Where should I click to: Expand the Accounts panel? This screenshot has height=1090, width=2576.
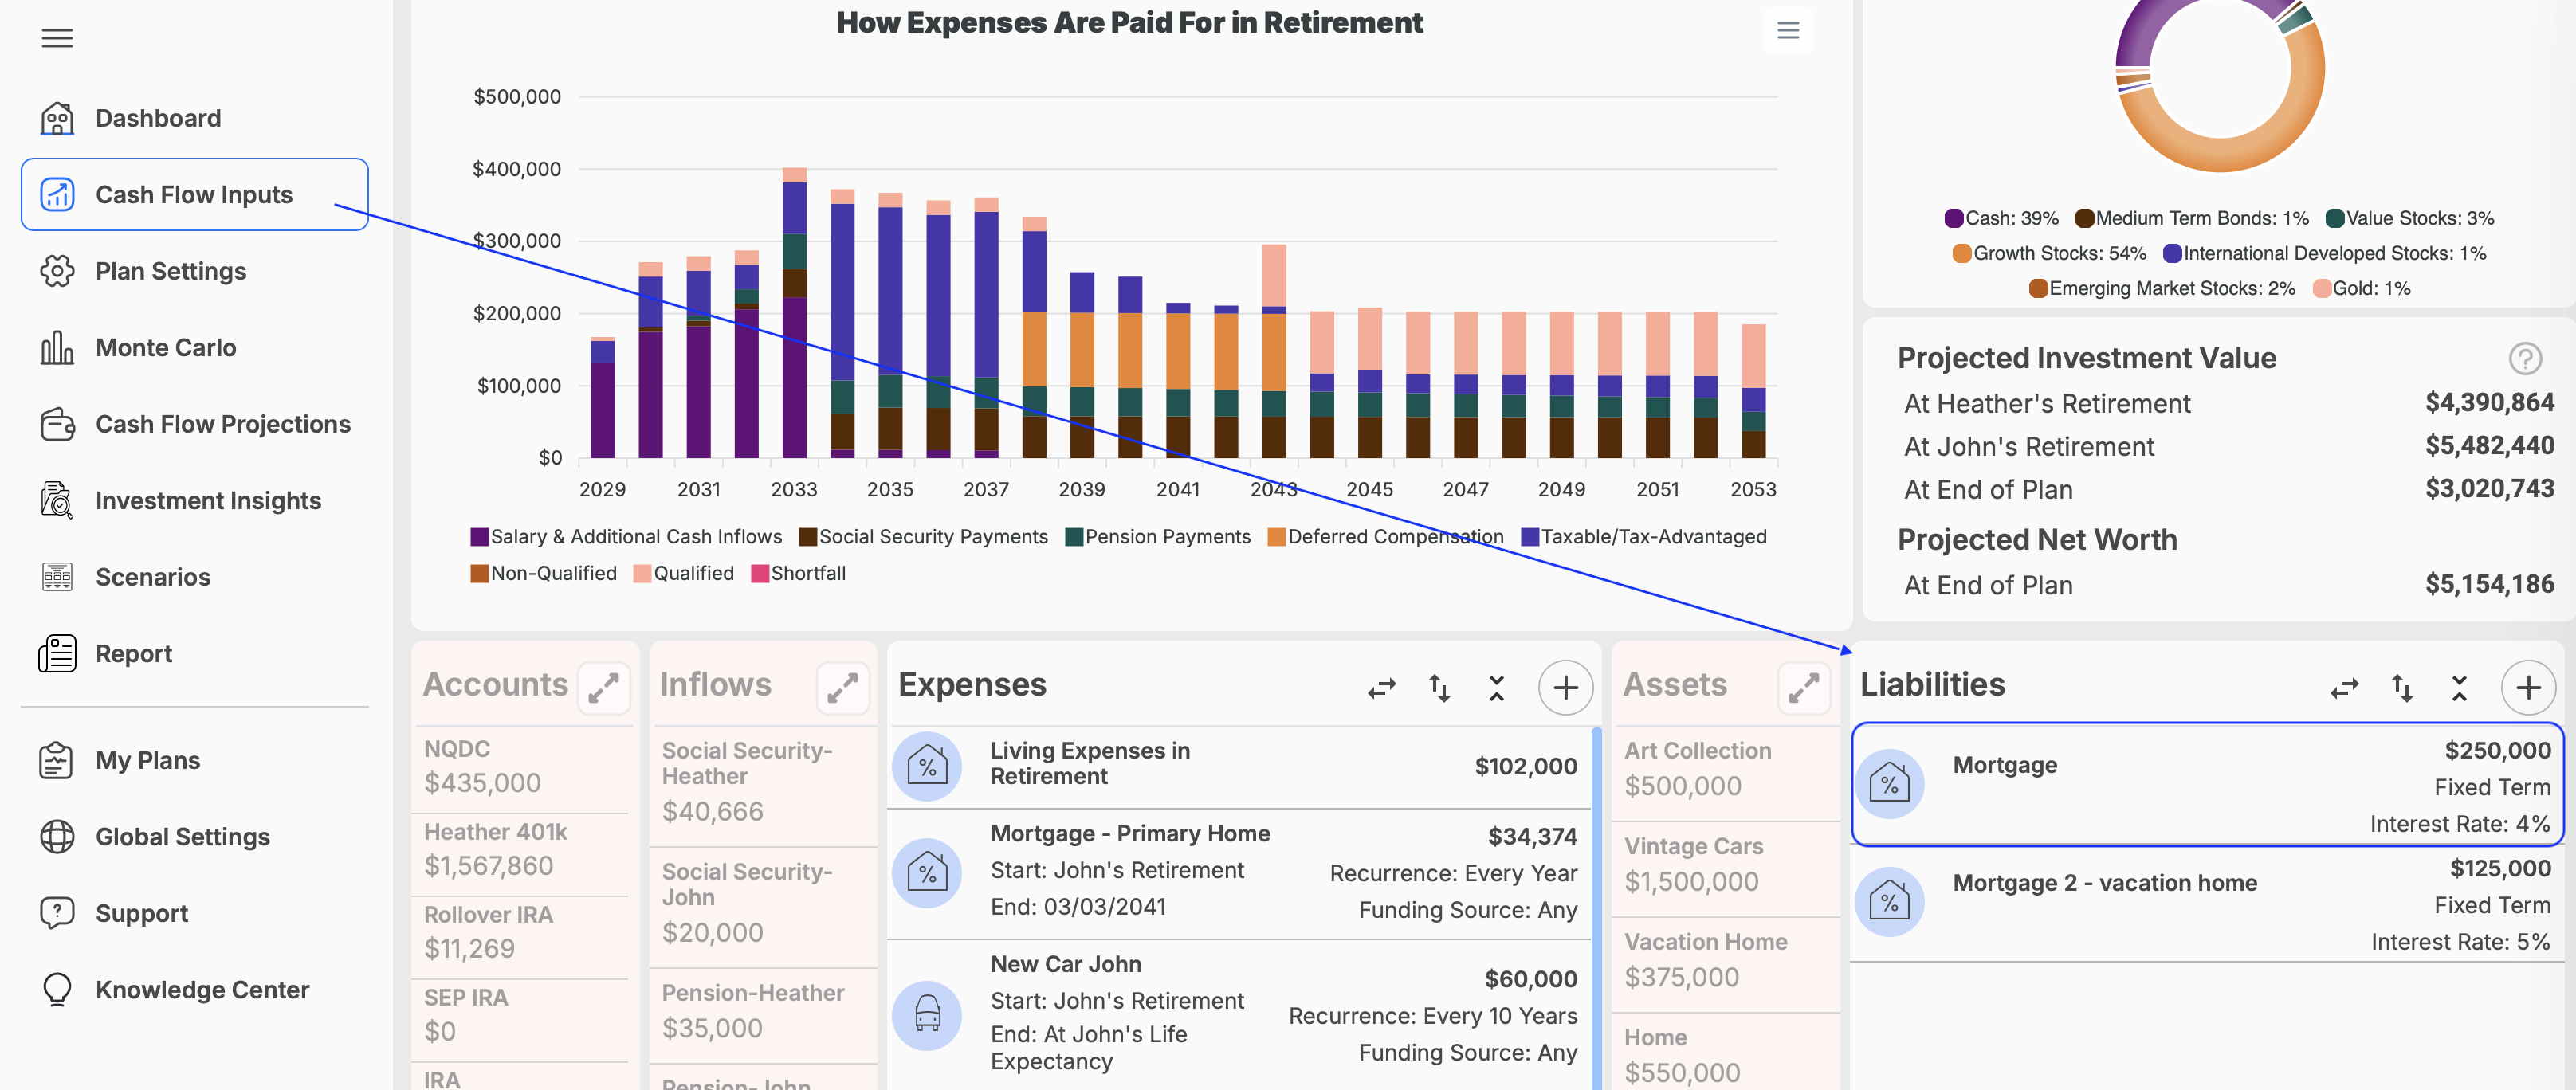pos(604,687)
